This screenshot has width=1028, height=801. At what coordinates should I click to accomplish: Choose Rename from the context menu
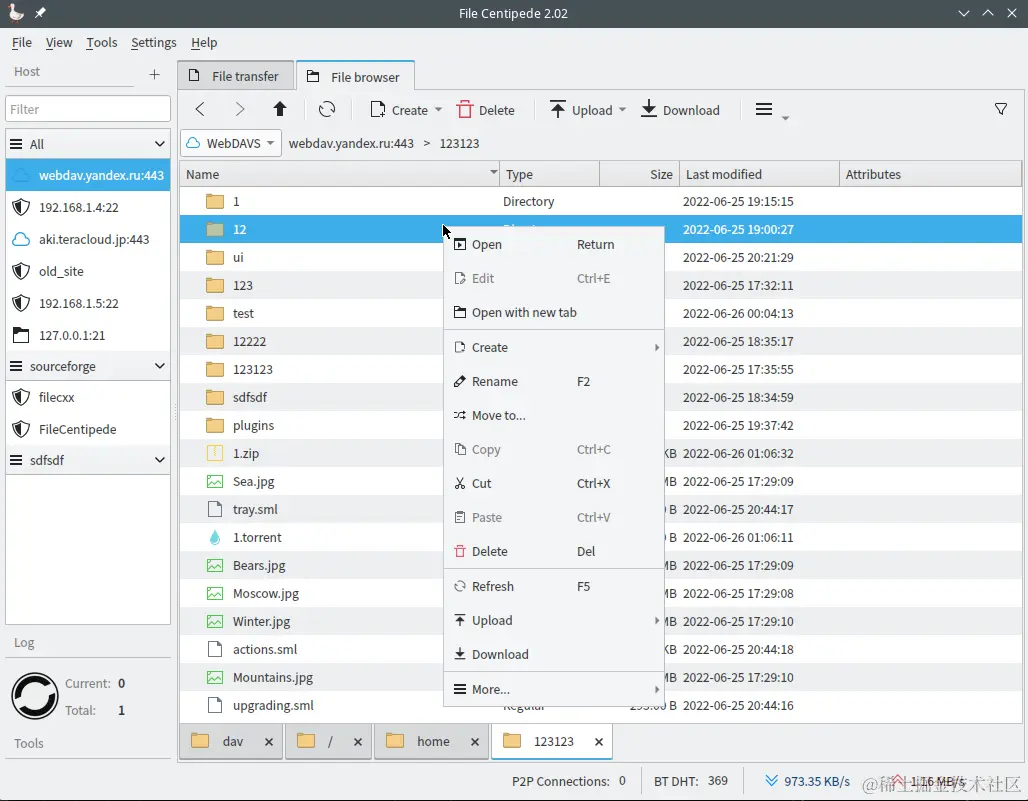pos(554,381)
